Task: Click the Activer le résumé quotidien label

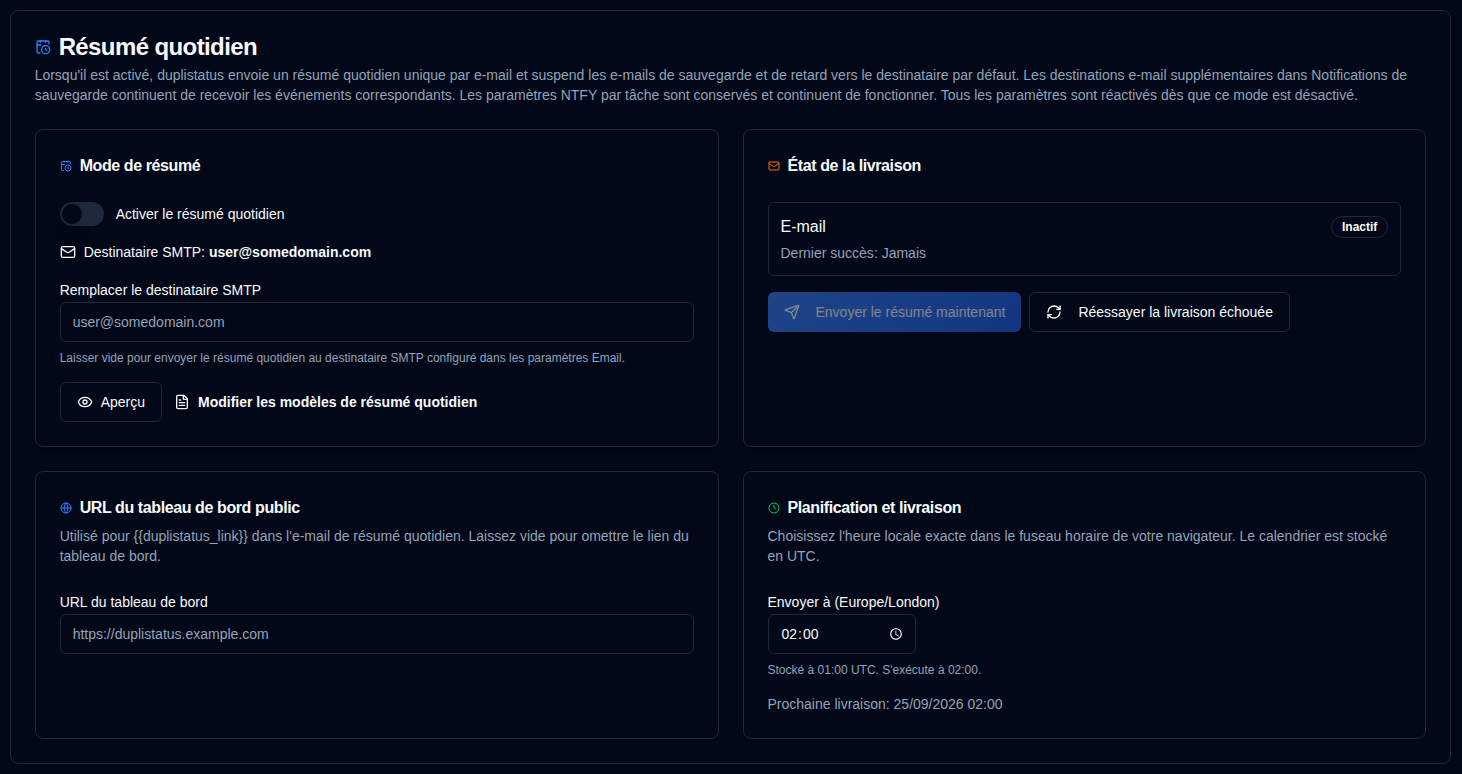Action: [200, 214]
